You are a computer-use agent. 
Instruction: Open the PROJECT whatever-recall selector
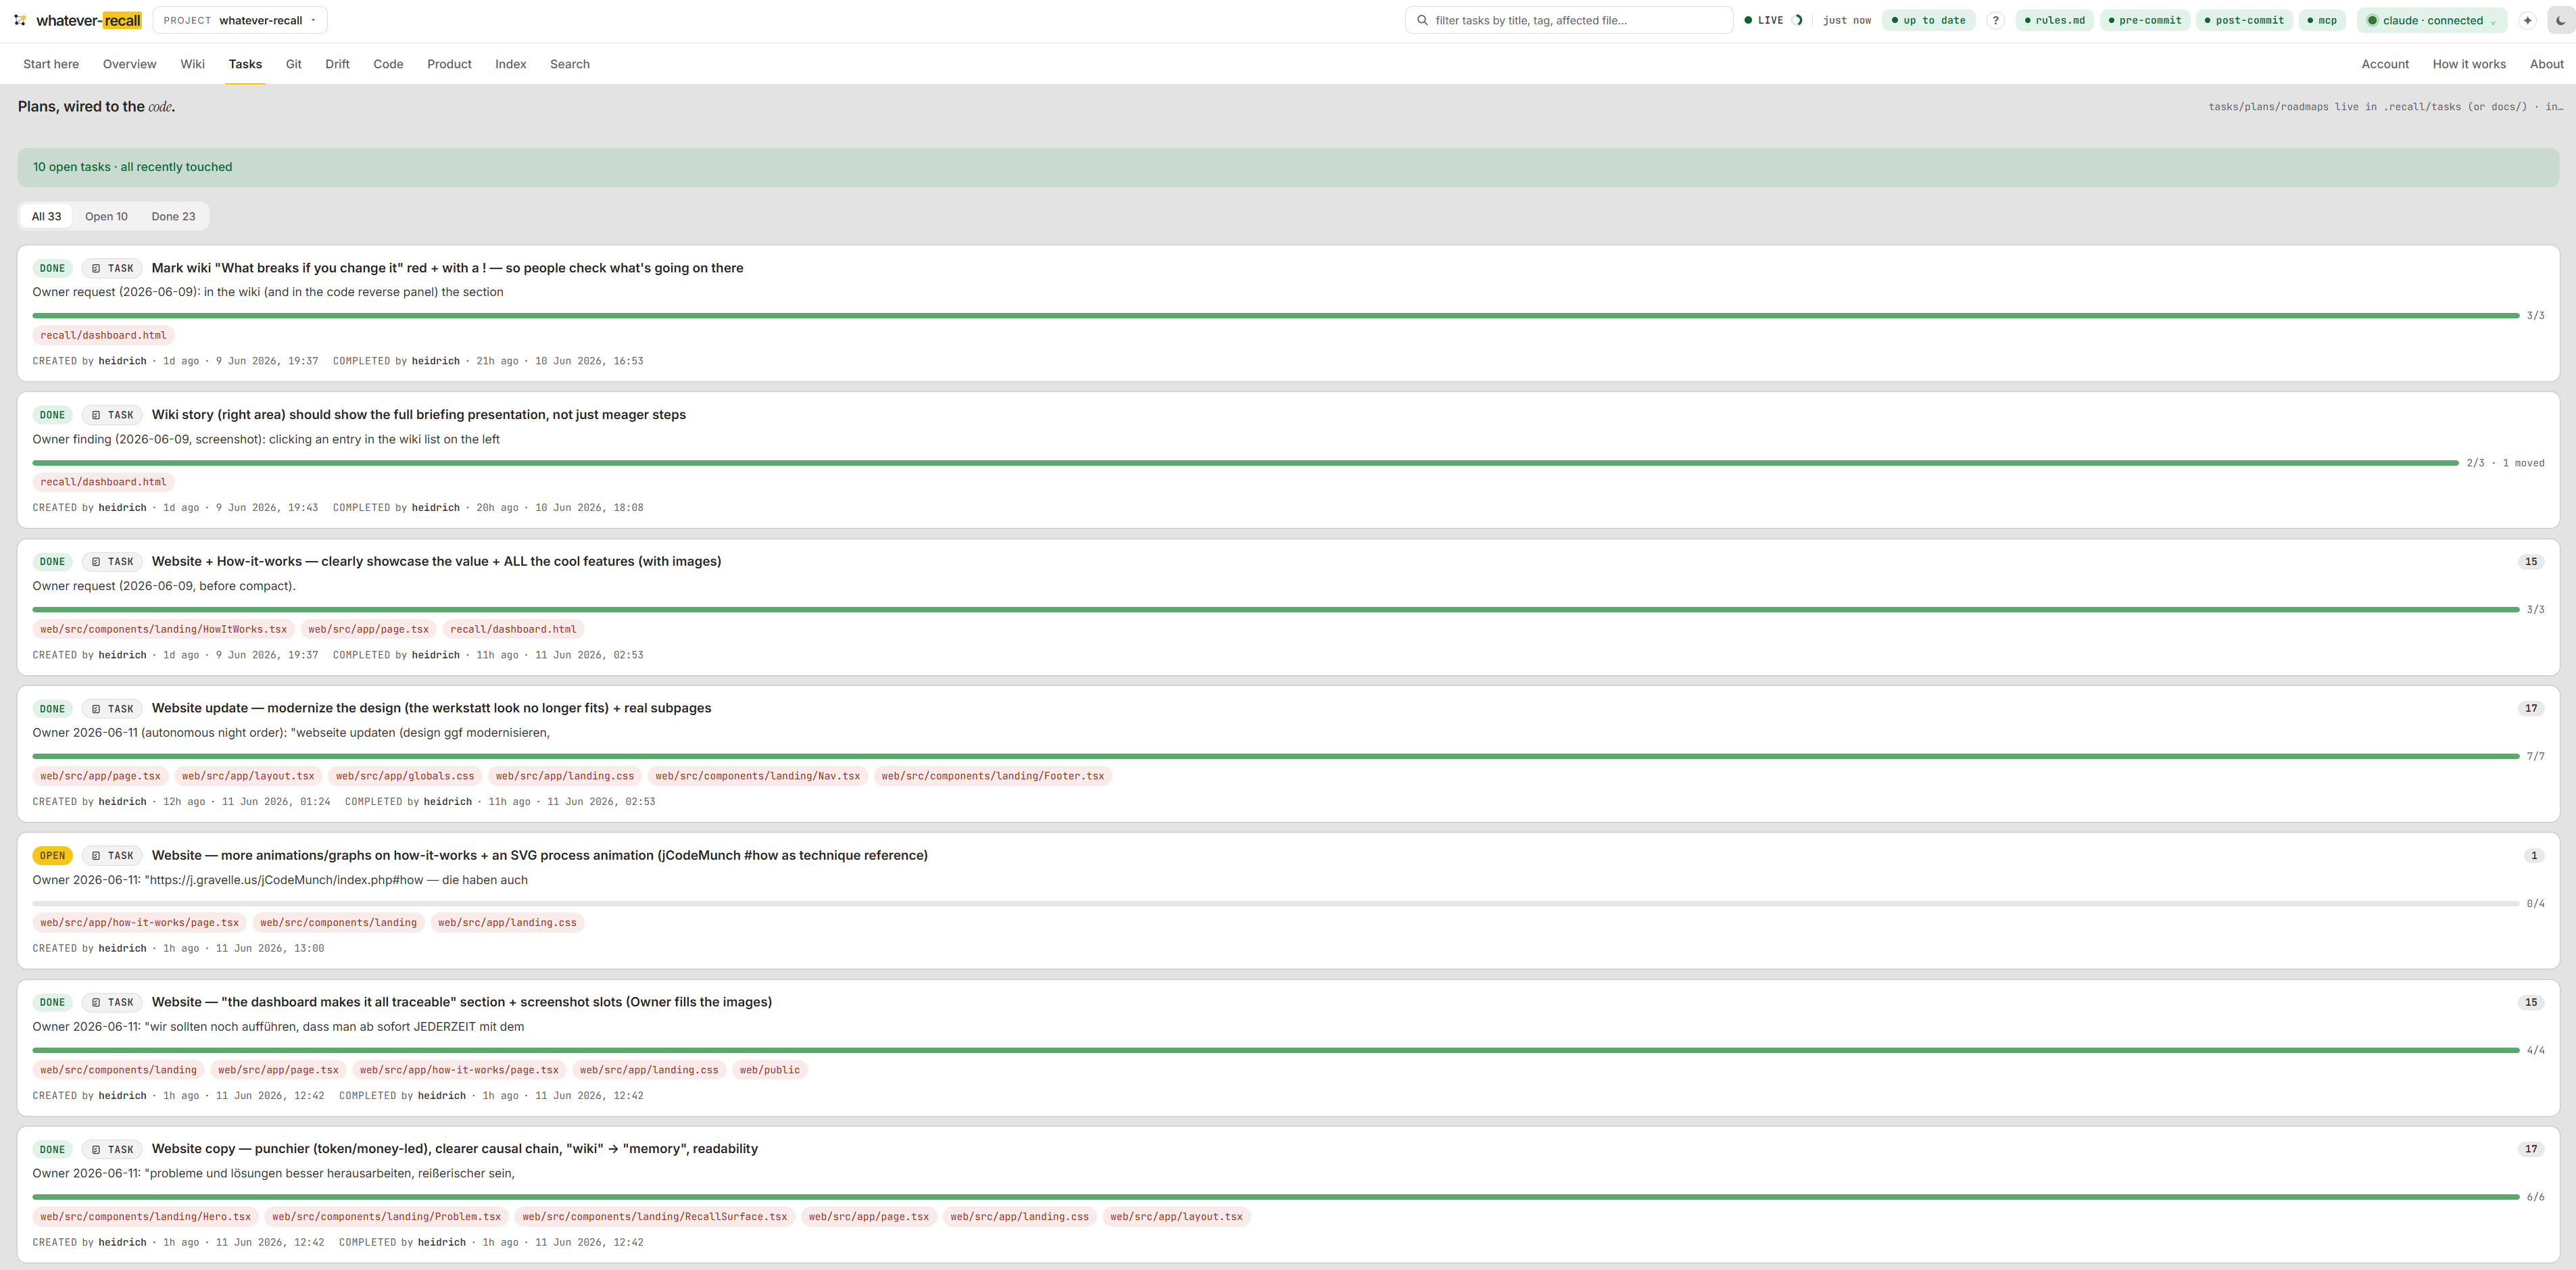[240, 20]
